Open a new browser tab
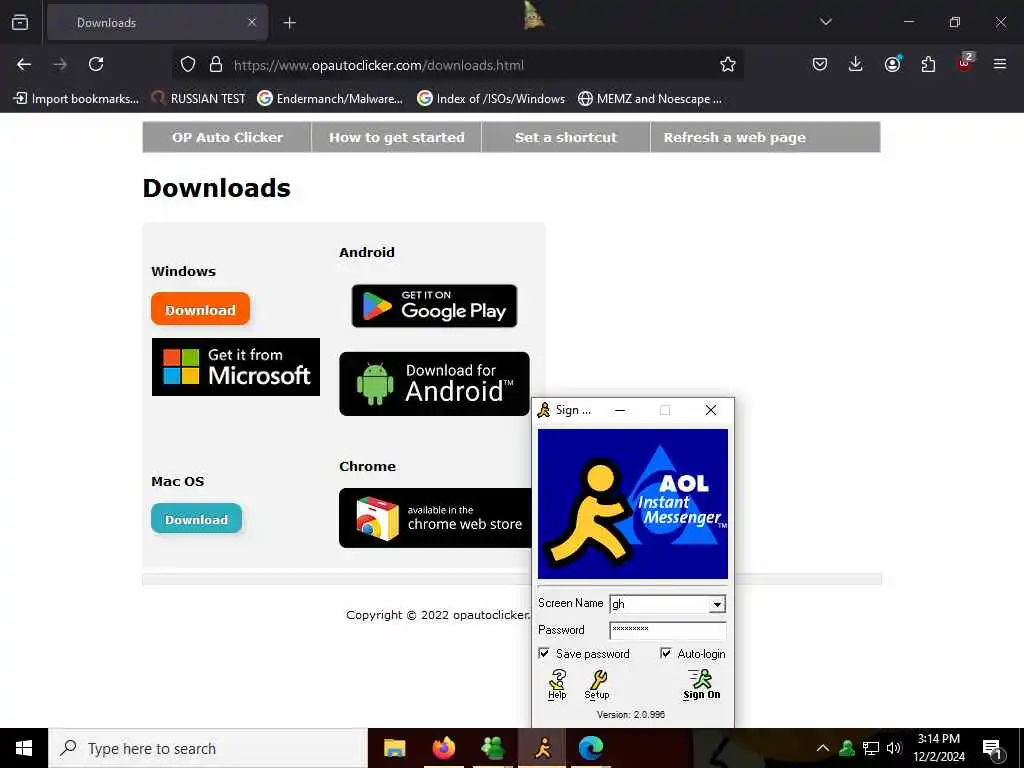Screen dimensions: 1024x768 click(x=290, y=23)
